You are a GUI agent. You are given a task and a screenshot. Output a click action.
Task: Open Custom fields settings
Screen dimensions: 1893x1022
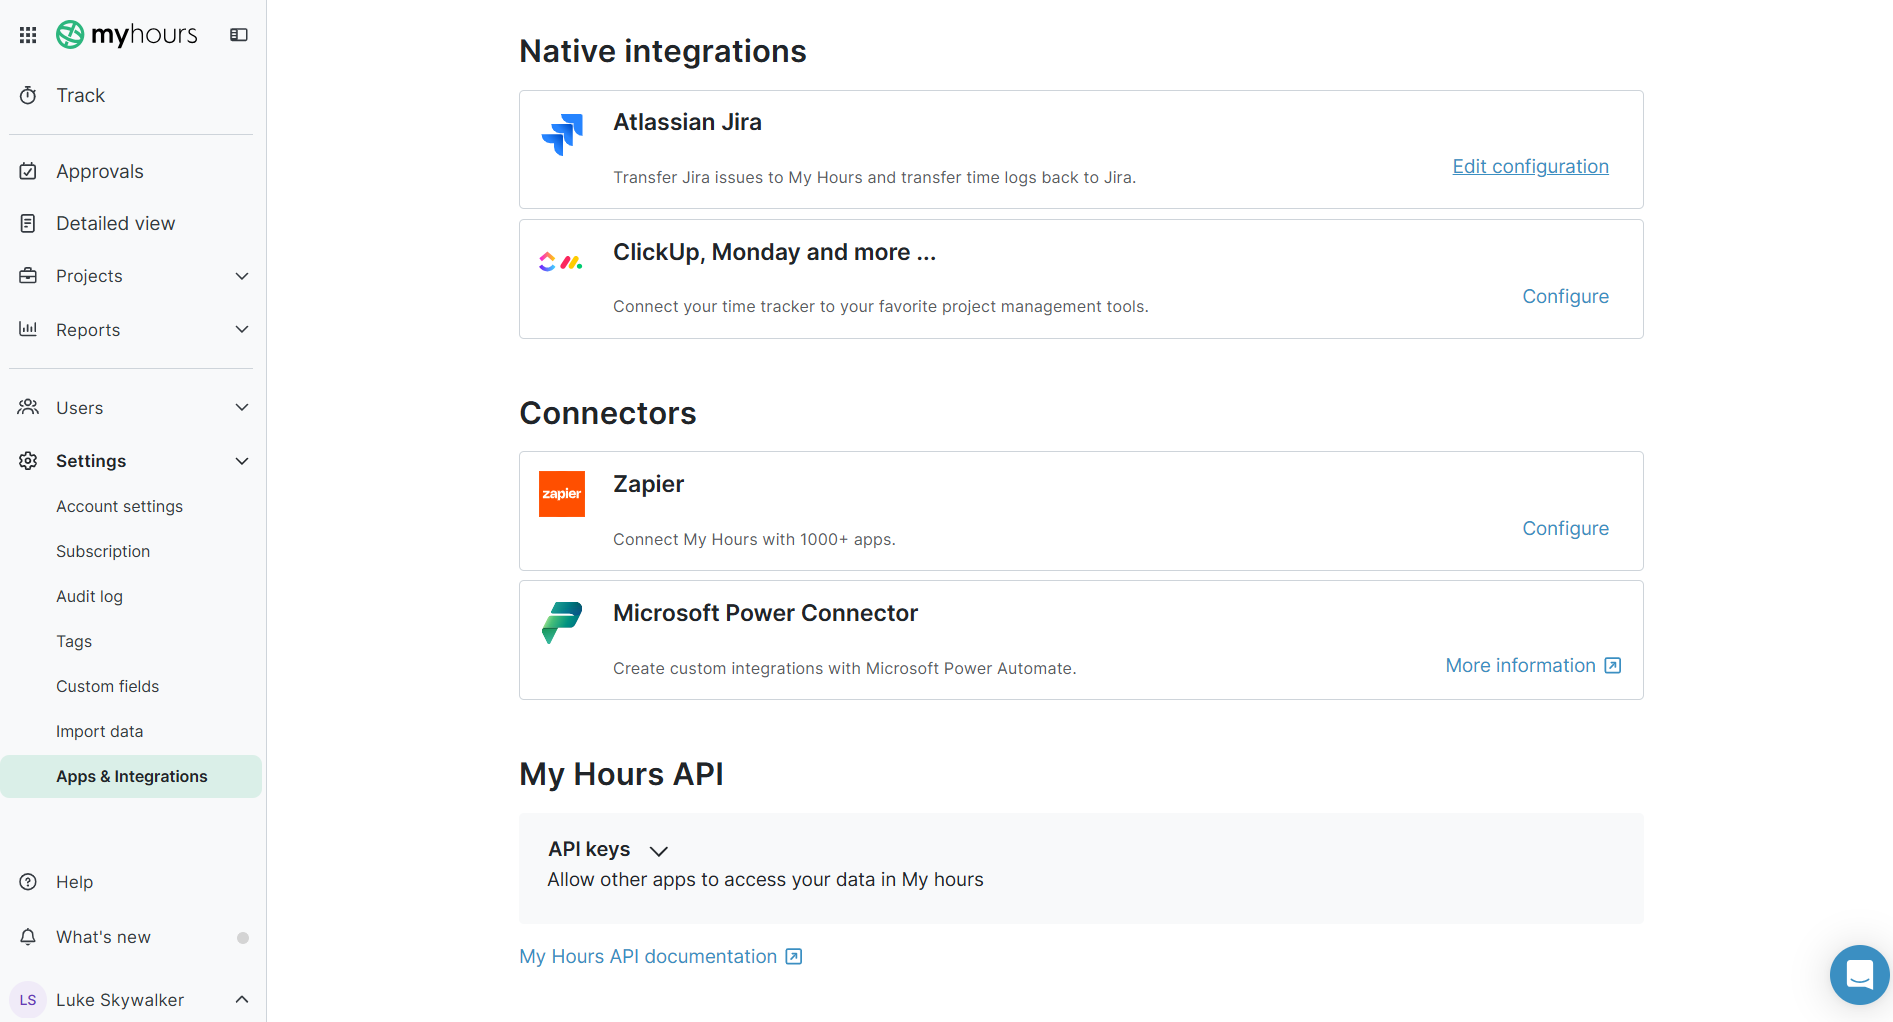108,686
